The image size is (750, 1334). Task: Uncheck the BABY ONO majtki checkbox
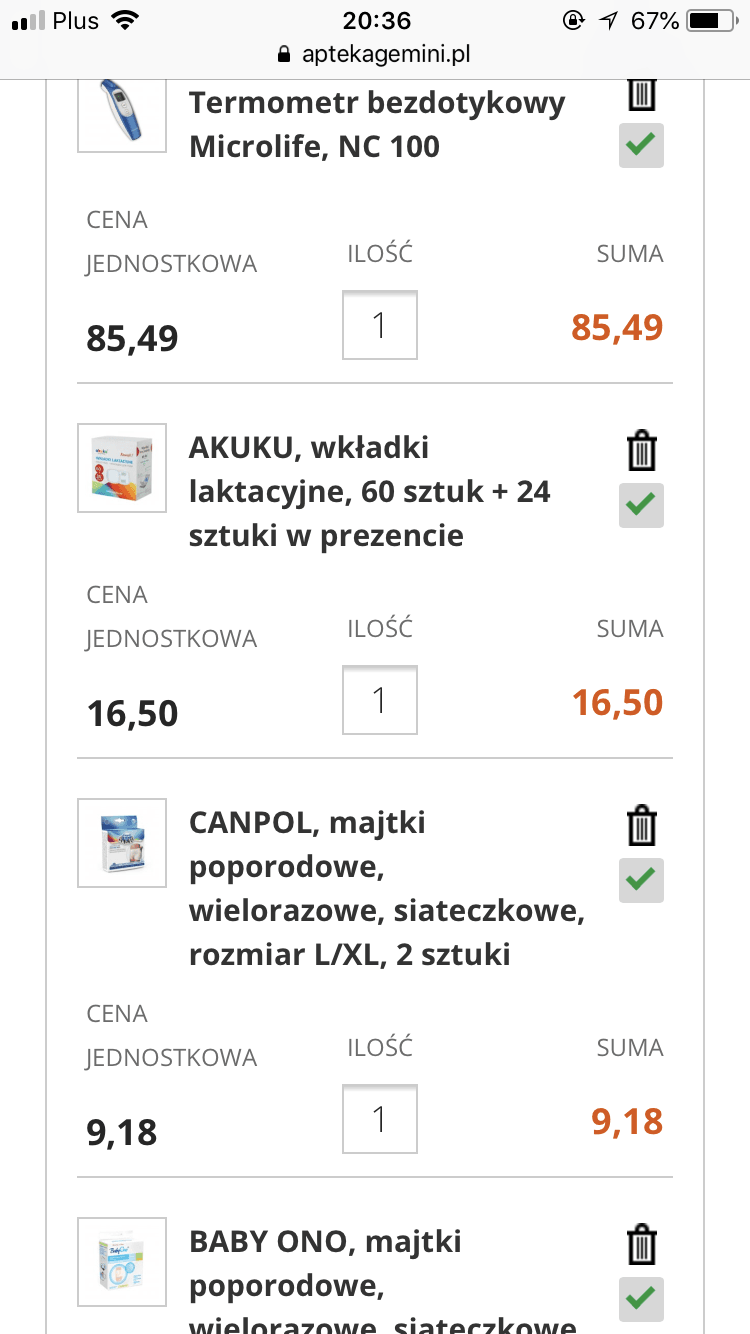(641, 1299)
